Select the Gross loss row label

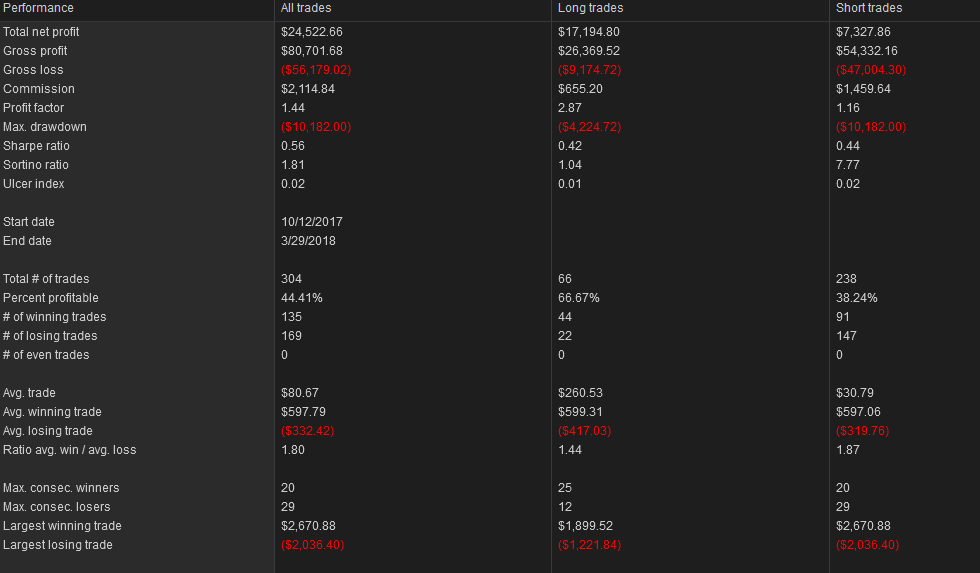point(33,70)
